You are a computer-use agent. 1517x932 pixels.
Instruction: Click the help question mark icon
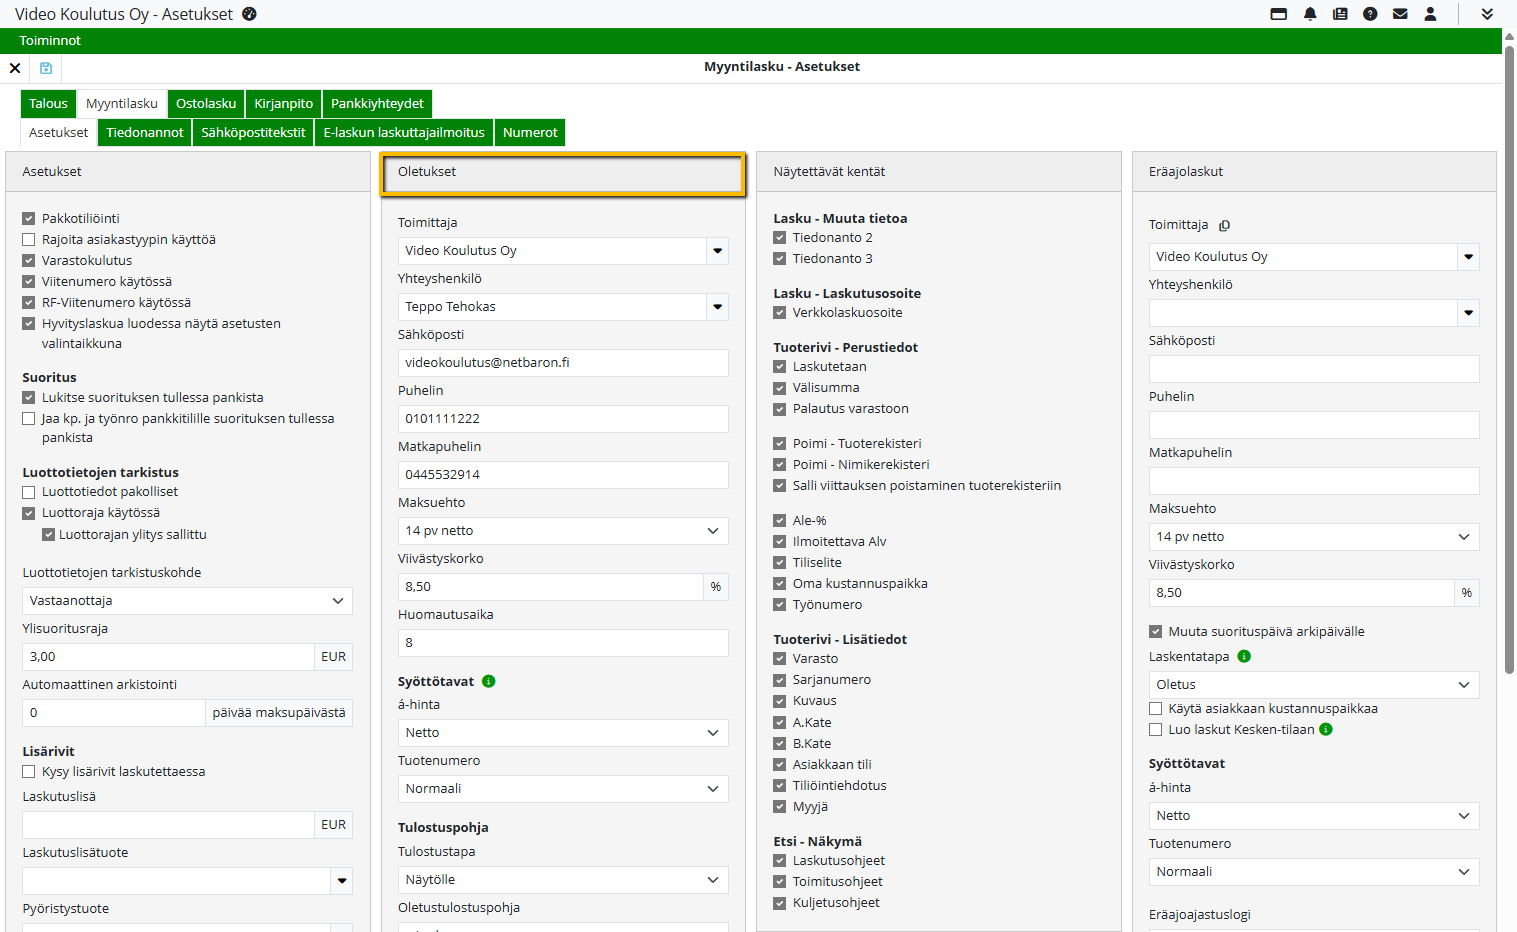(1370, 14)
